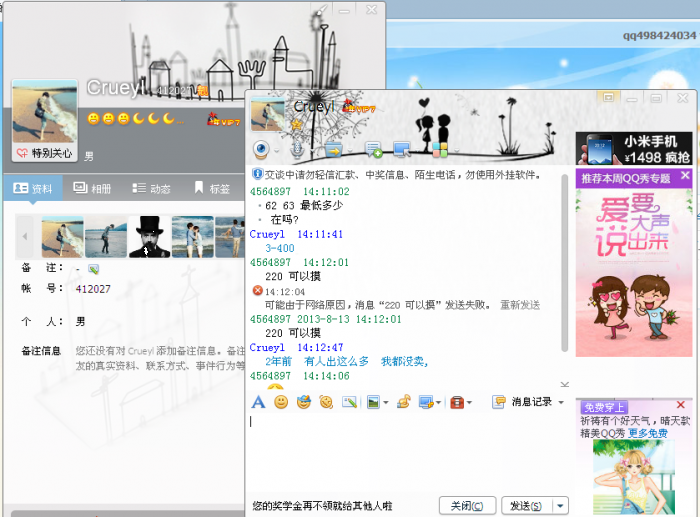This screenshot has height=517, width=700.
Task: Click the message text 3-400
Action: tap(280, 248)
